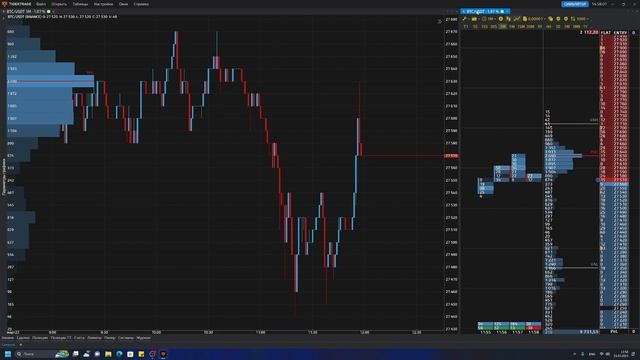The width and height of the screenshot is (640, 360).
Task: Open the Открыть menu
Action: (x=59, y=4)
